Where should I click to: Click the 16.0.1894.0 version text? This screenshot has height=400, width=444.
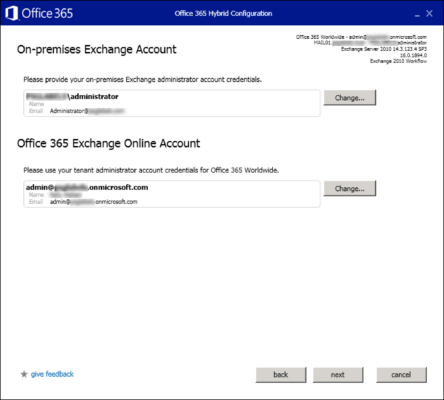[413, 55]
